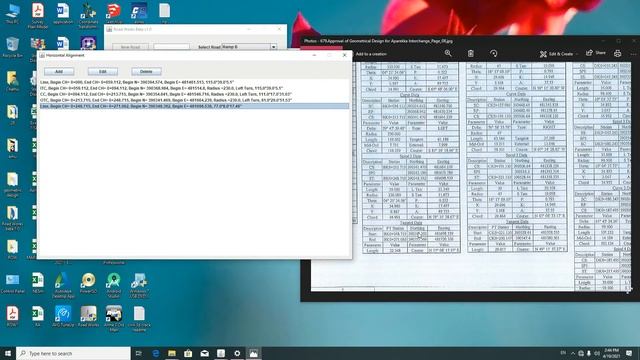Click the print icon in Photos

618,53
